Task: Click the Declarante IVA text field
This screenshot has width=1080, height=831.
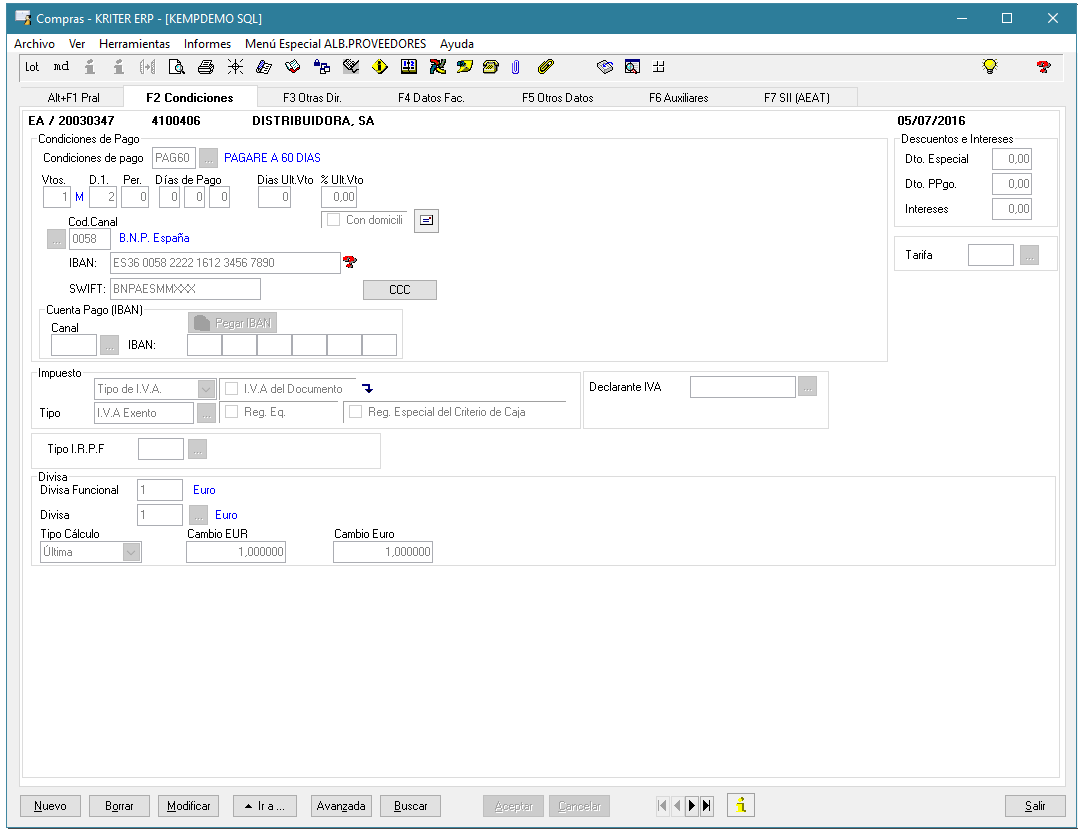Action: click(742, 387)
